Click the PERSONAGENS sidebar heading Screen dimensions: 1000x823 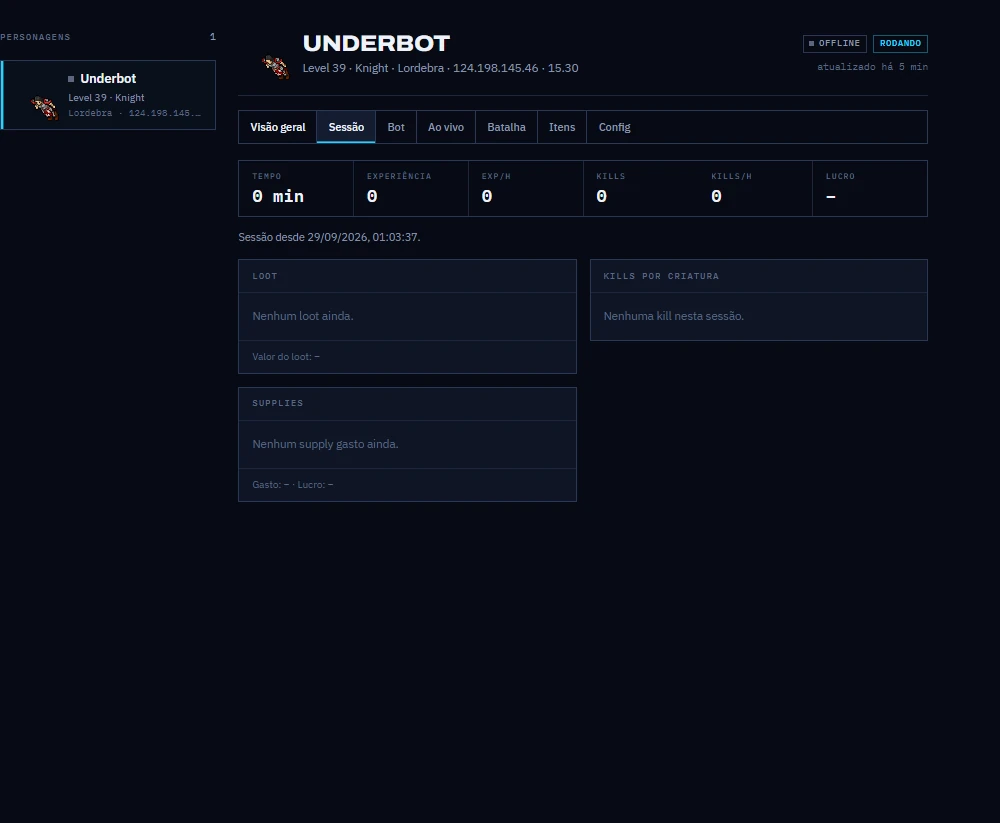pos(35,37)
